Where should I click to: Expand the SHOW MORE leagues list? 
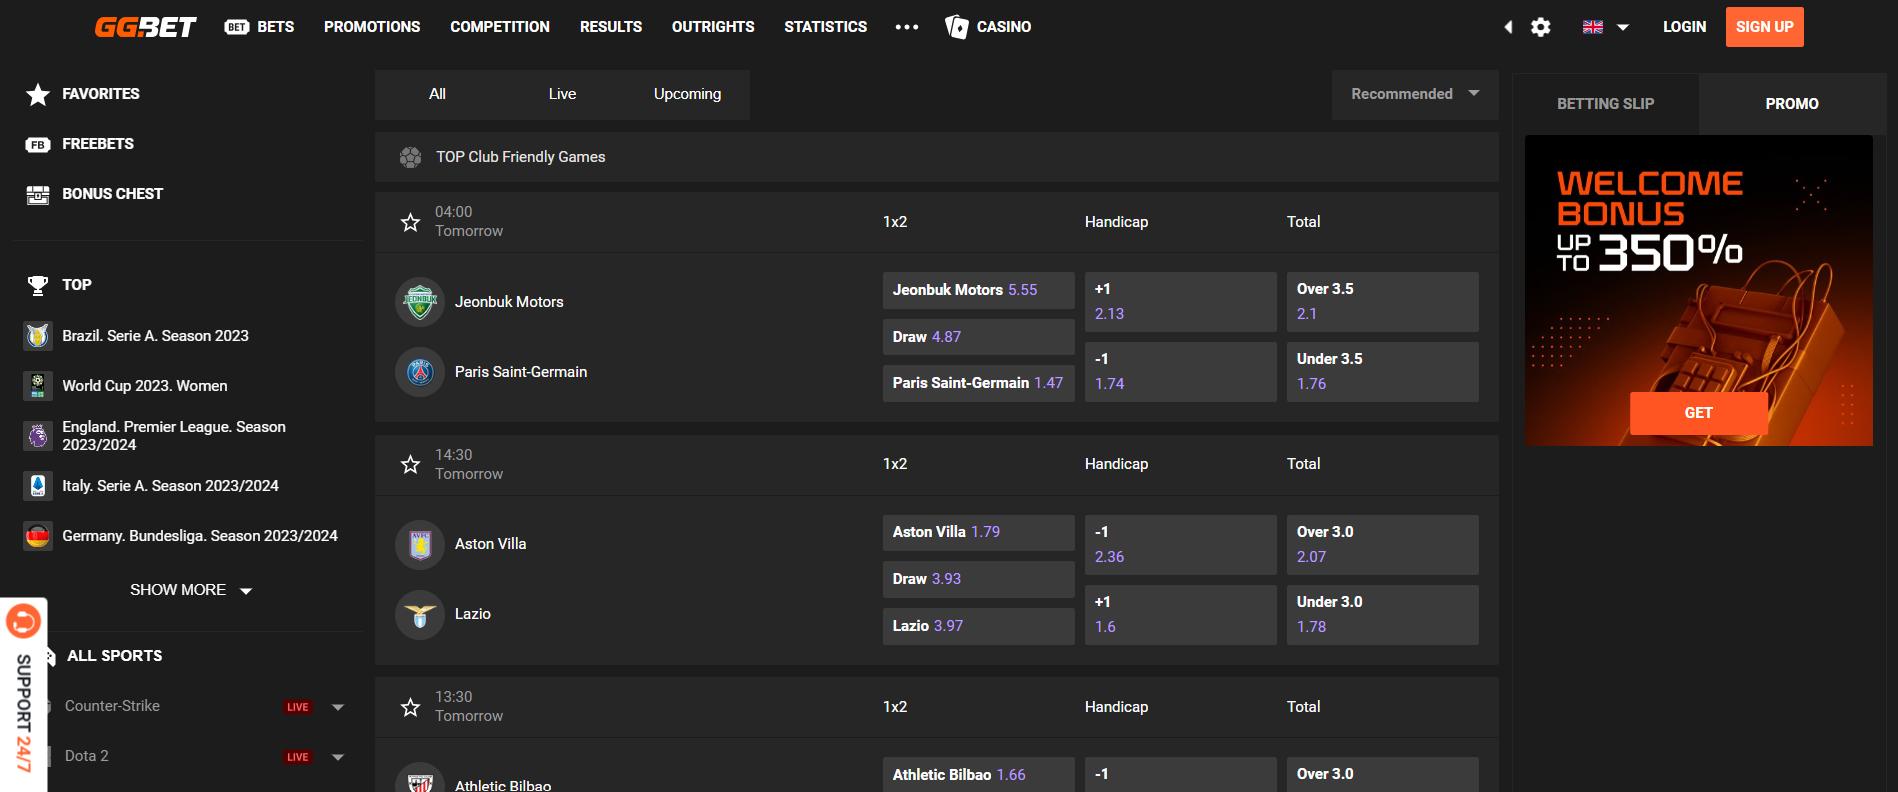point(190,590)
